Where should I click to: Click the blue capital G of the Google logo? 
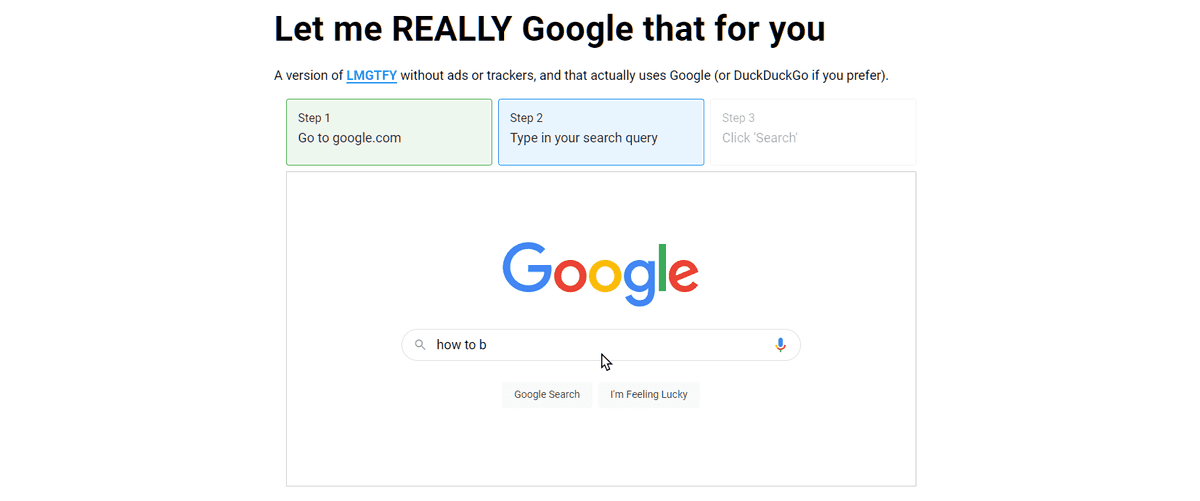526,267
